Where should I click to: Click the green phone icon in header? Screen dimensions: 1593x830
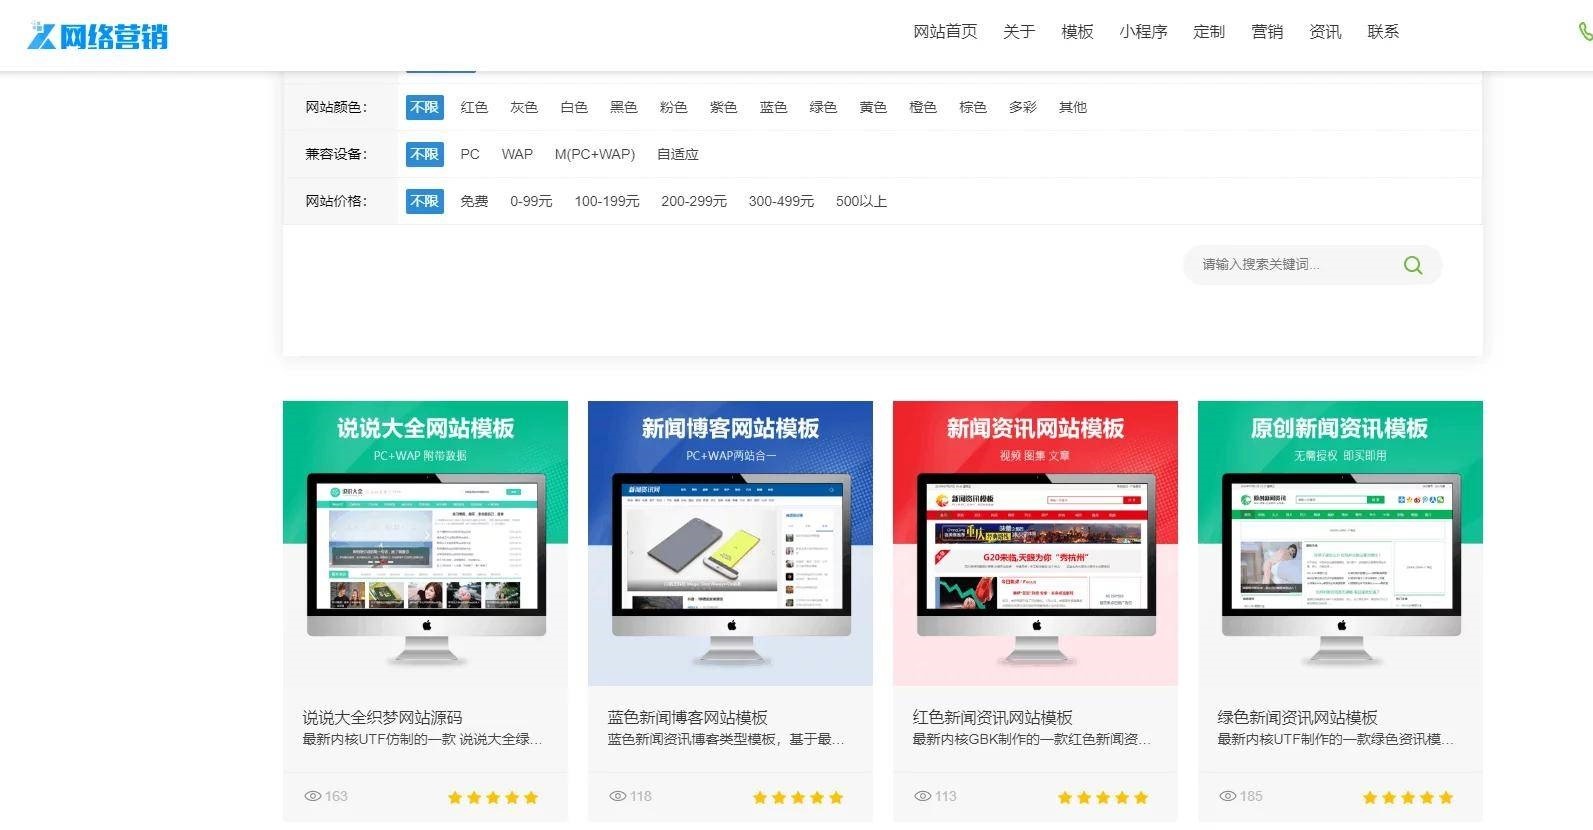point(1584,32)
